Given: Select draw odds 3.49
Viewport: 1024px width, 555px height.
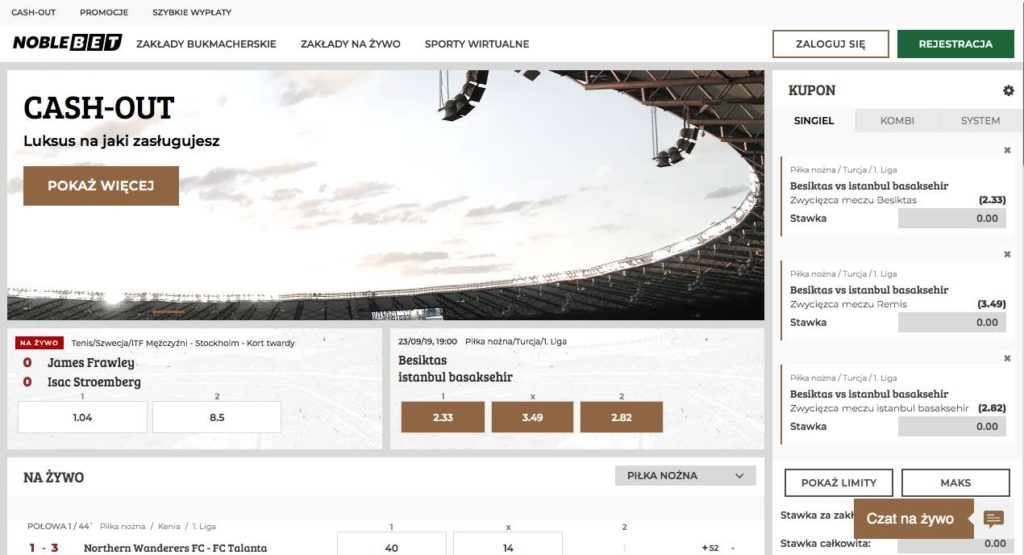Looking at the screenshot, I should pos(532,417).
